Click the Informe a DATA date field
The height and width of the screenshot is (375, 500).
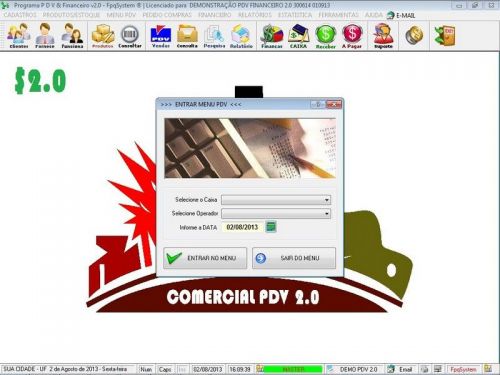pyautogui.click(x=242, y=227)
